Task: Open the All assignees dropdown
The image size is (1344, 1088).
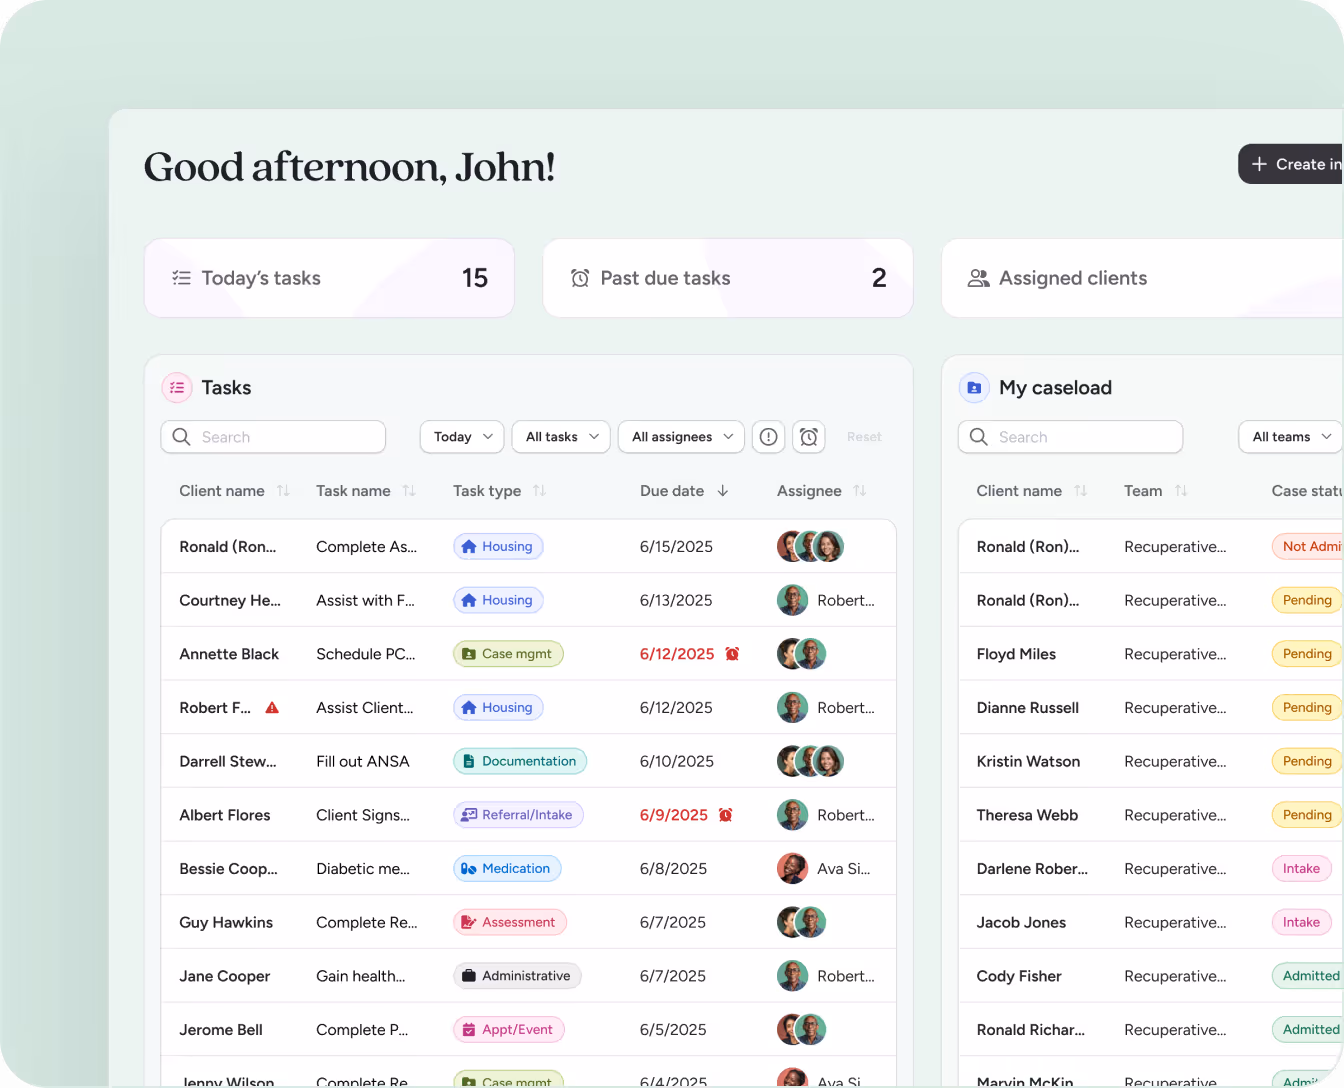Action: click(x=681, y=437)
